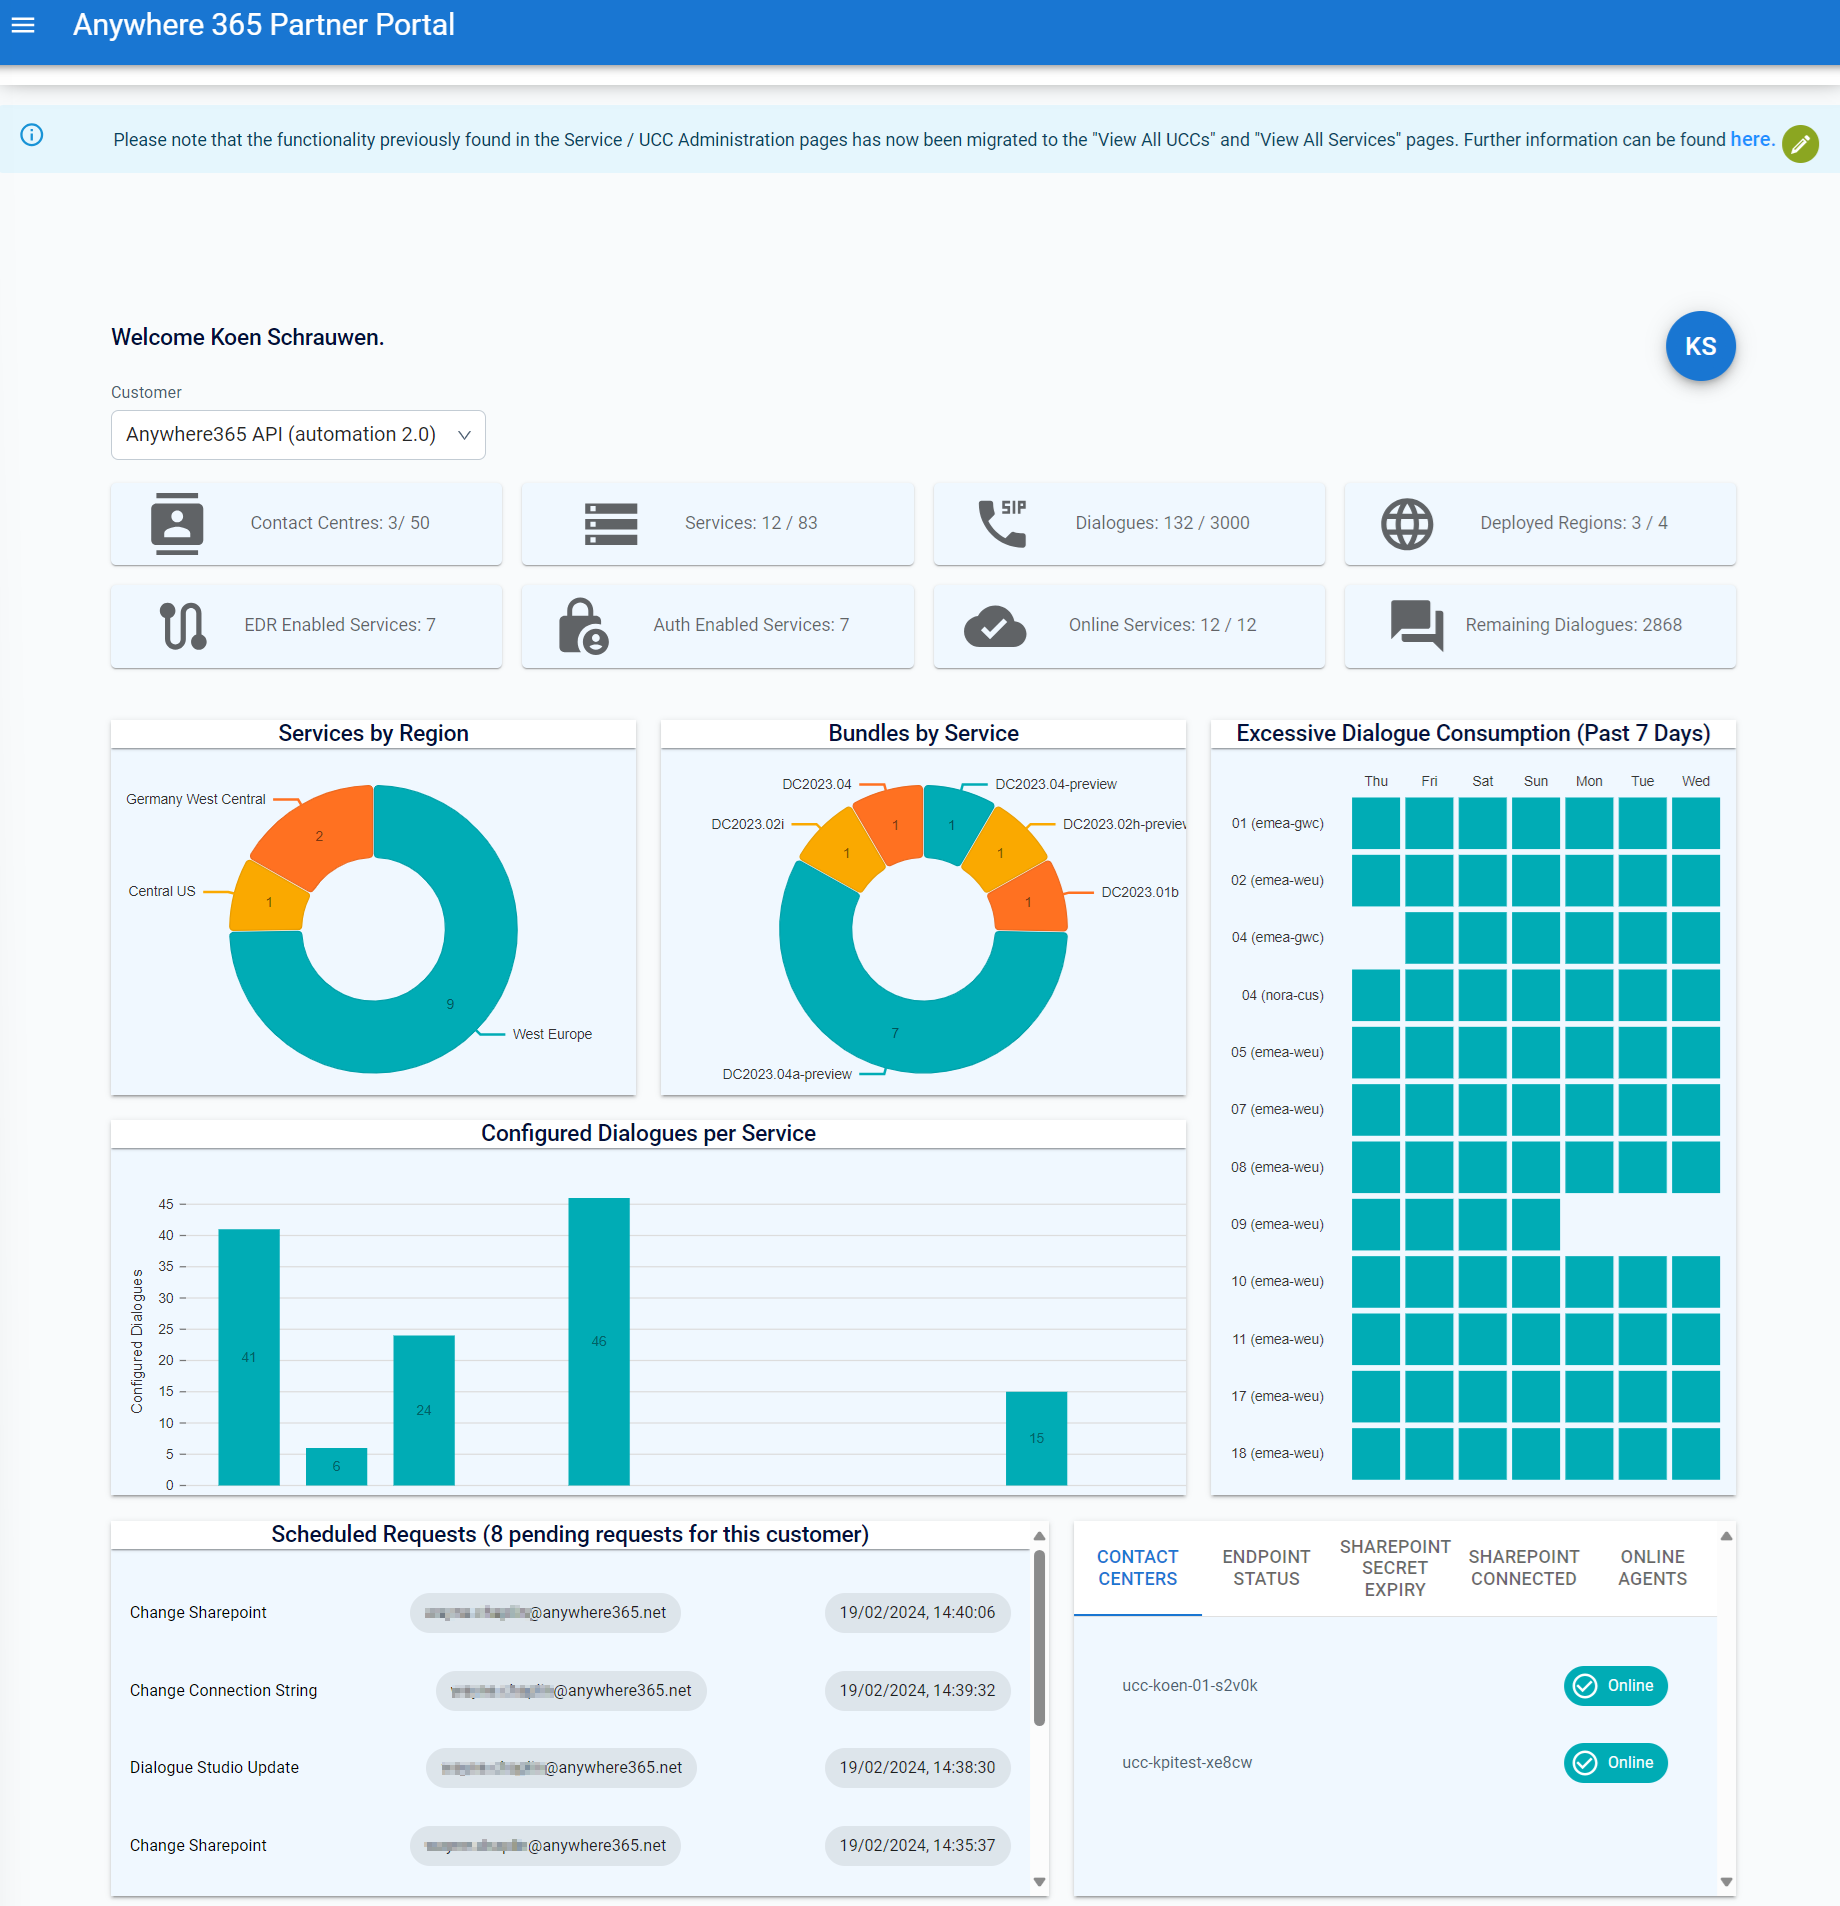Click the EDR Enabled Services icon
The width and height of the screenshot is (1840, 1906).
(x=183, y=626)
